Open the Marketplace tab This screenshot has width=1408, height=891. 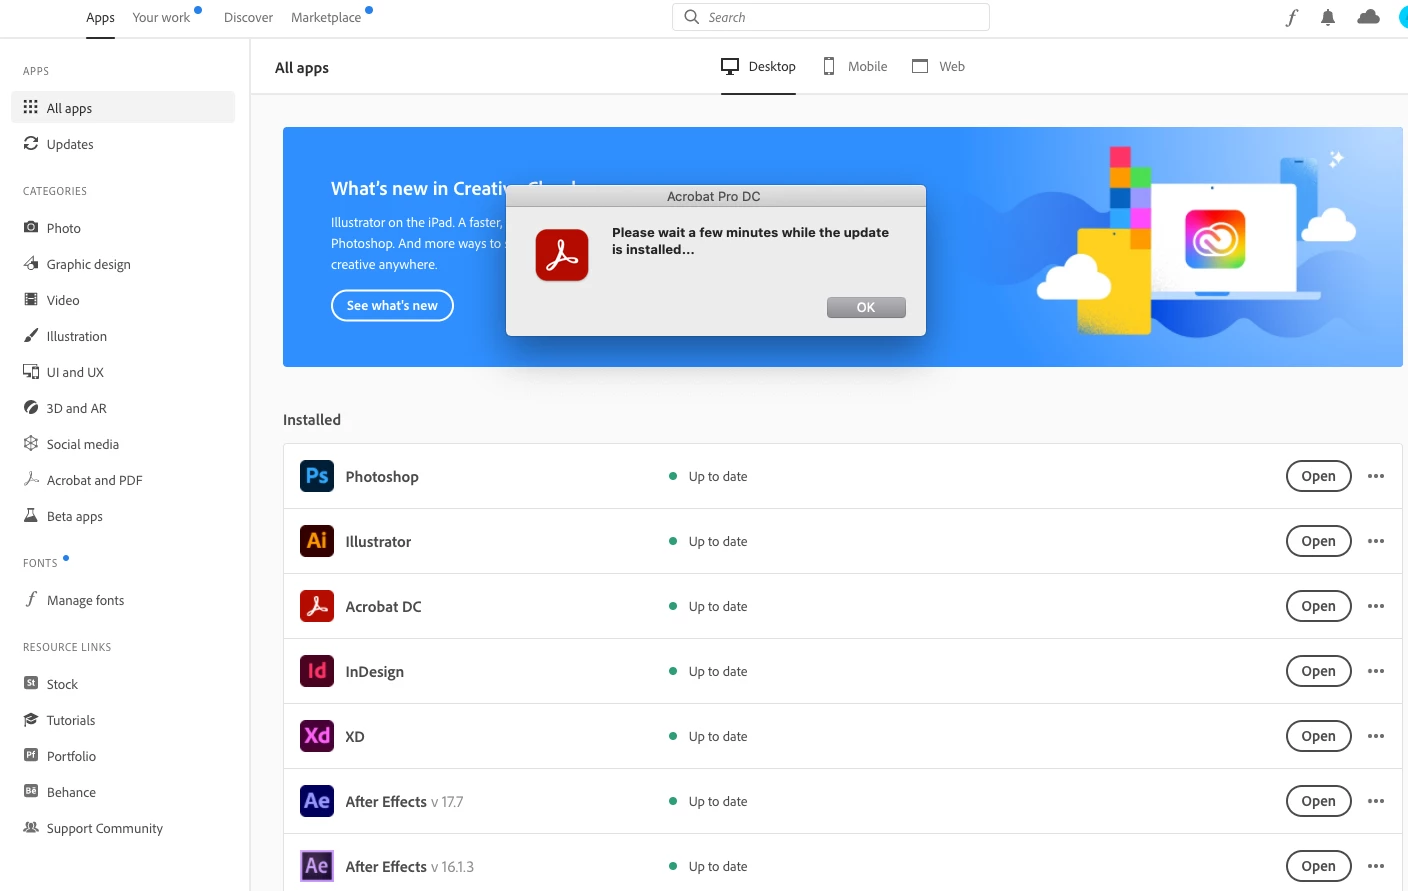(x=326, y=17)
